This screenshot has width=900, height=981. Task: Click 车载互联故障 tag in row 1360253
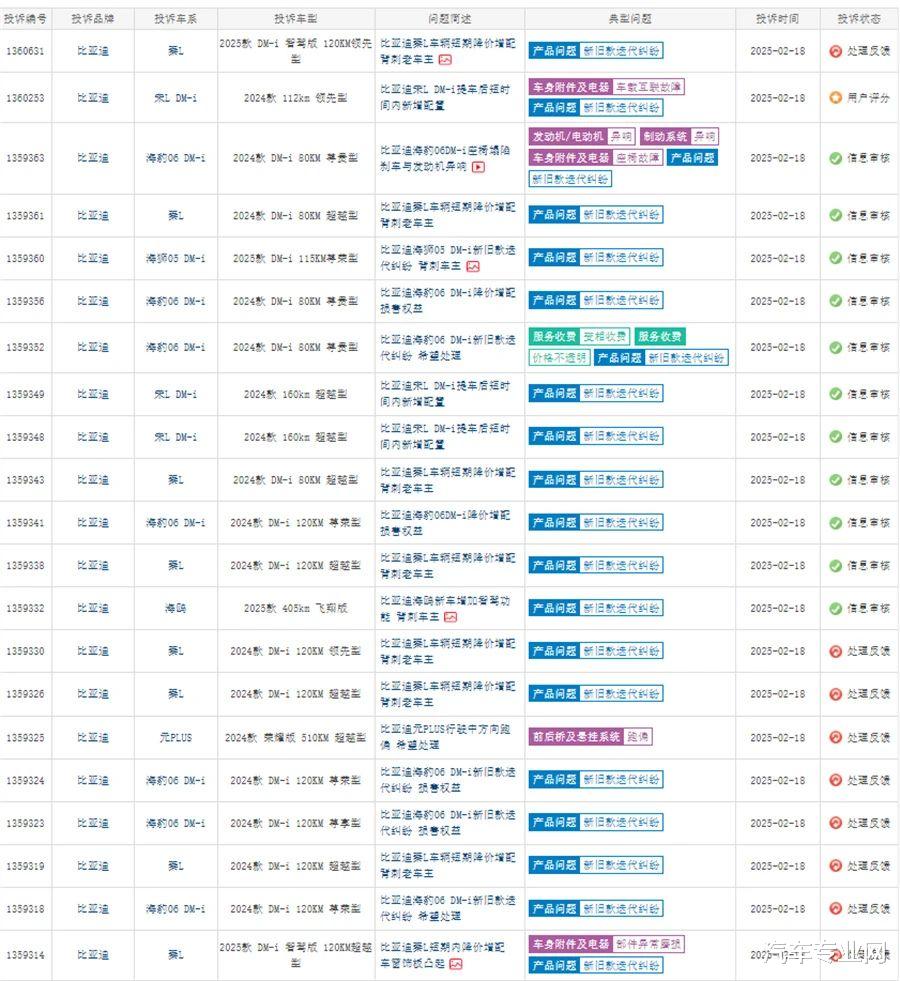tap(649, 87)
